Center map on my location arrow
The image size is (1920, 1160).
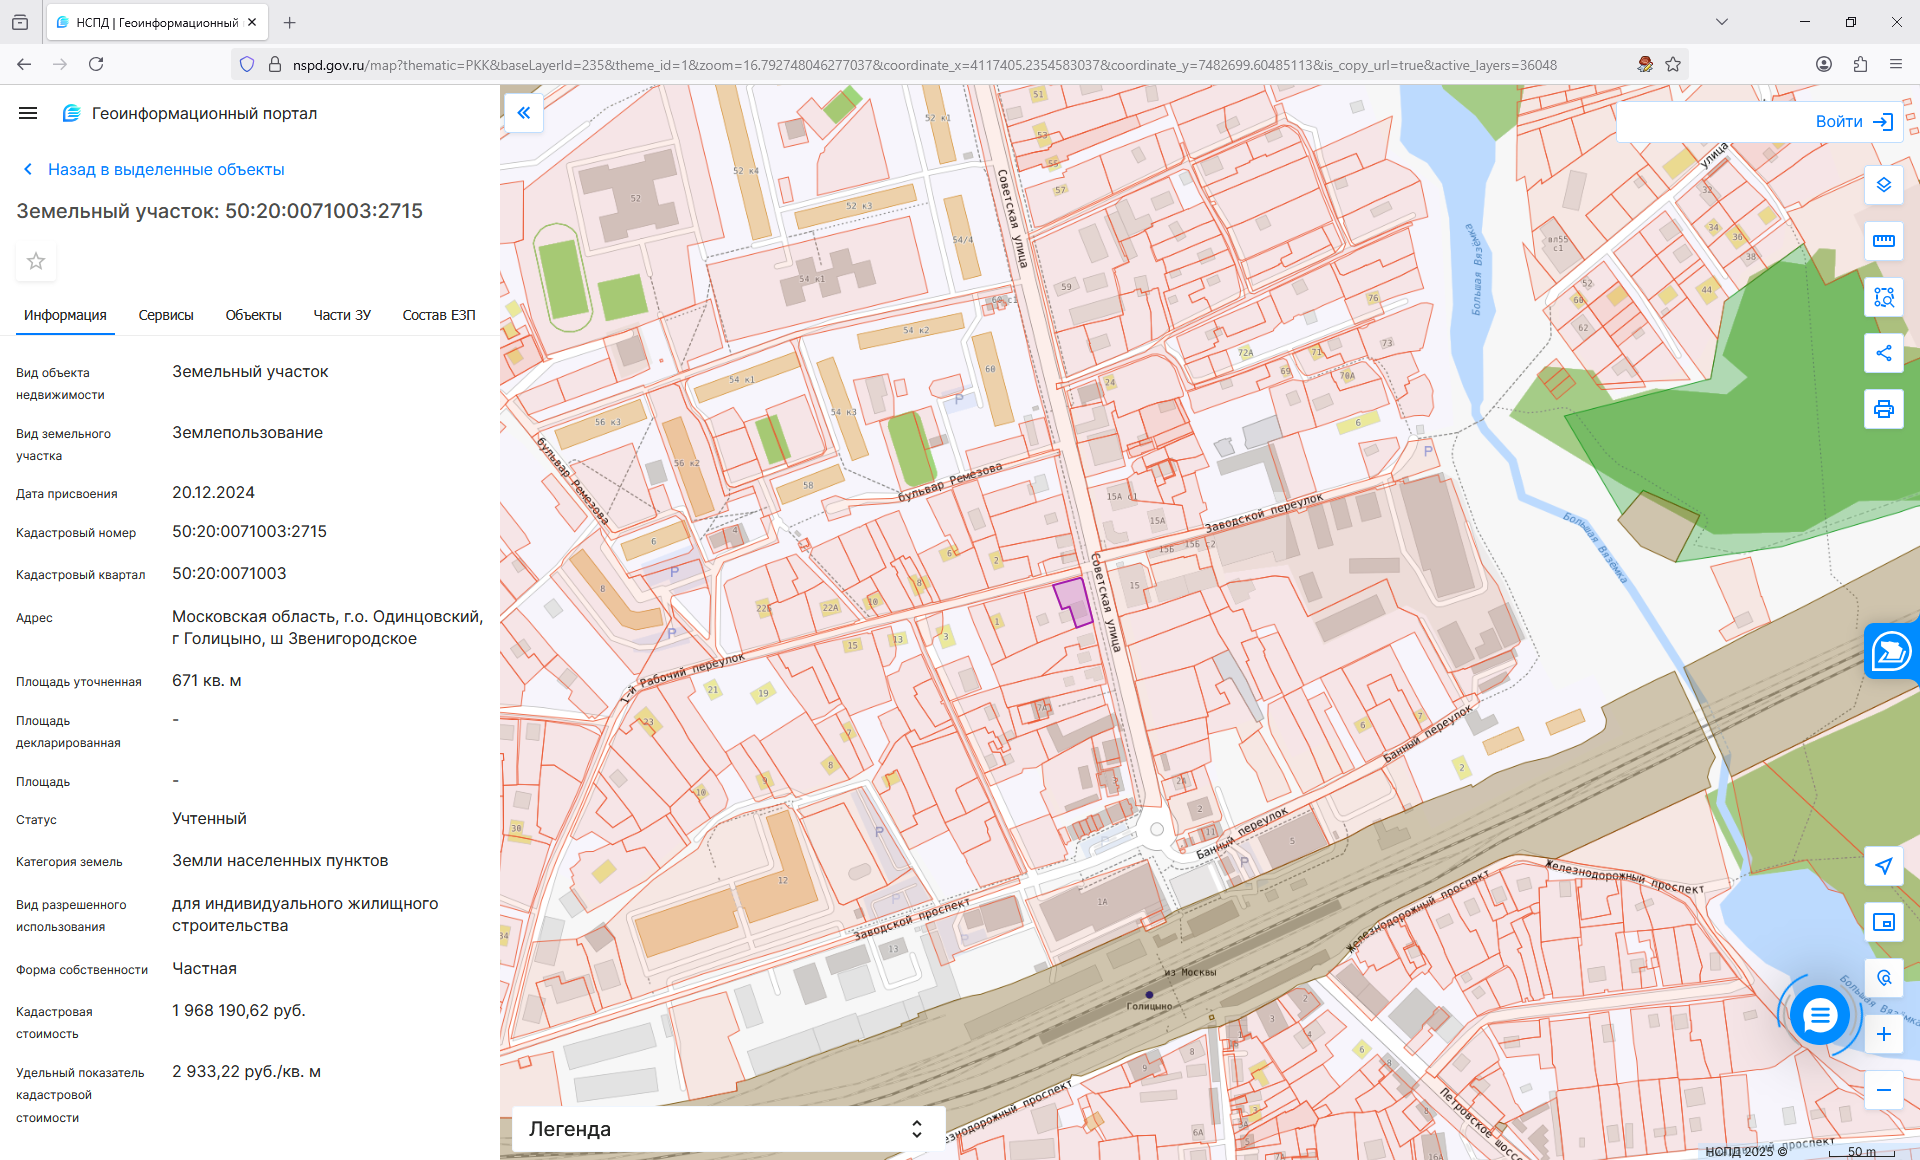pyautogui.click(x=1883, y=866)
